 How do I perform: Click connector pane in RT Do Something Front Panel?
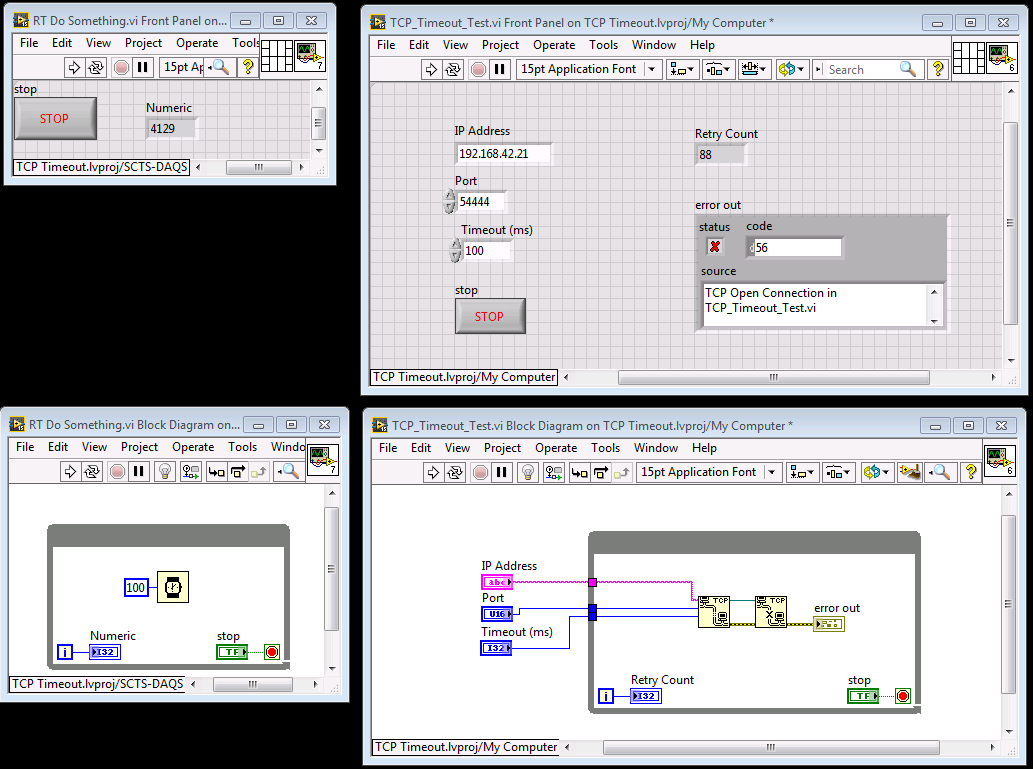point(277,56)
